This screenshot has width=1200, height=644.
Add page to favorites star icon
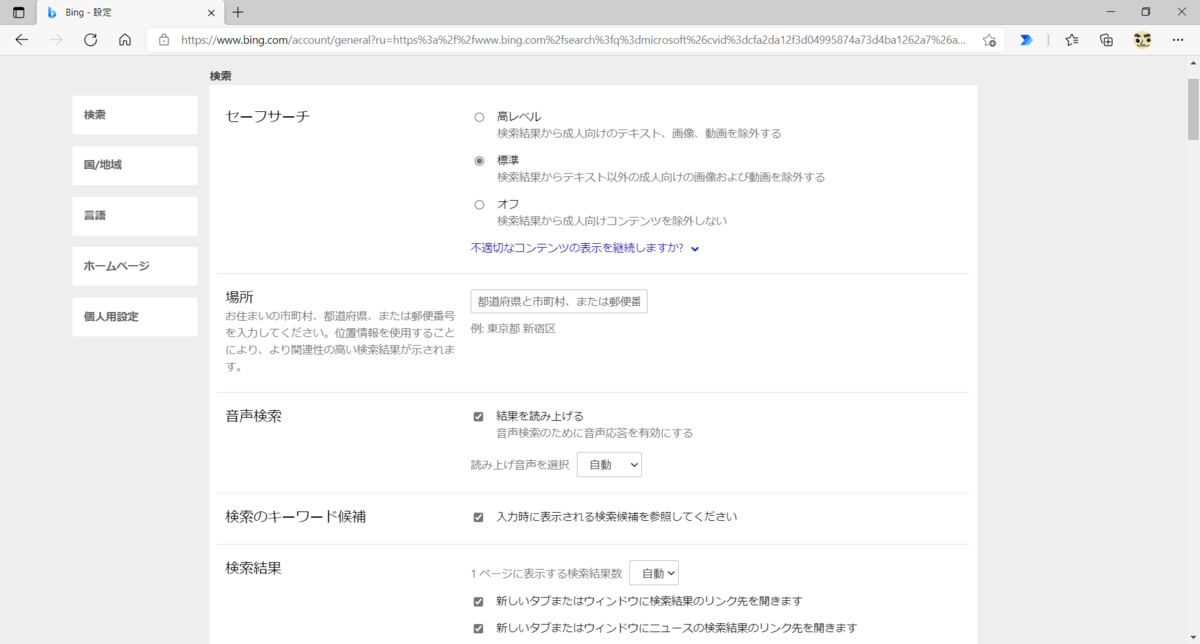989,40
